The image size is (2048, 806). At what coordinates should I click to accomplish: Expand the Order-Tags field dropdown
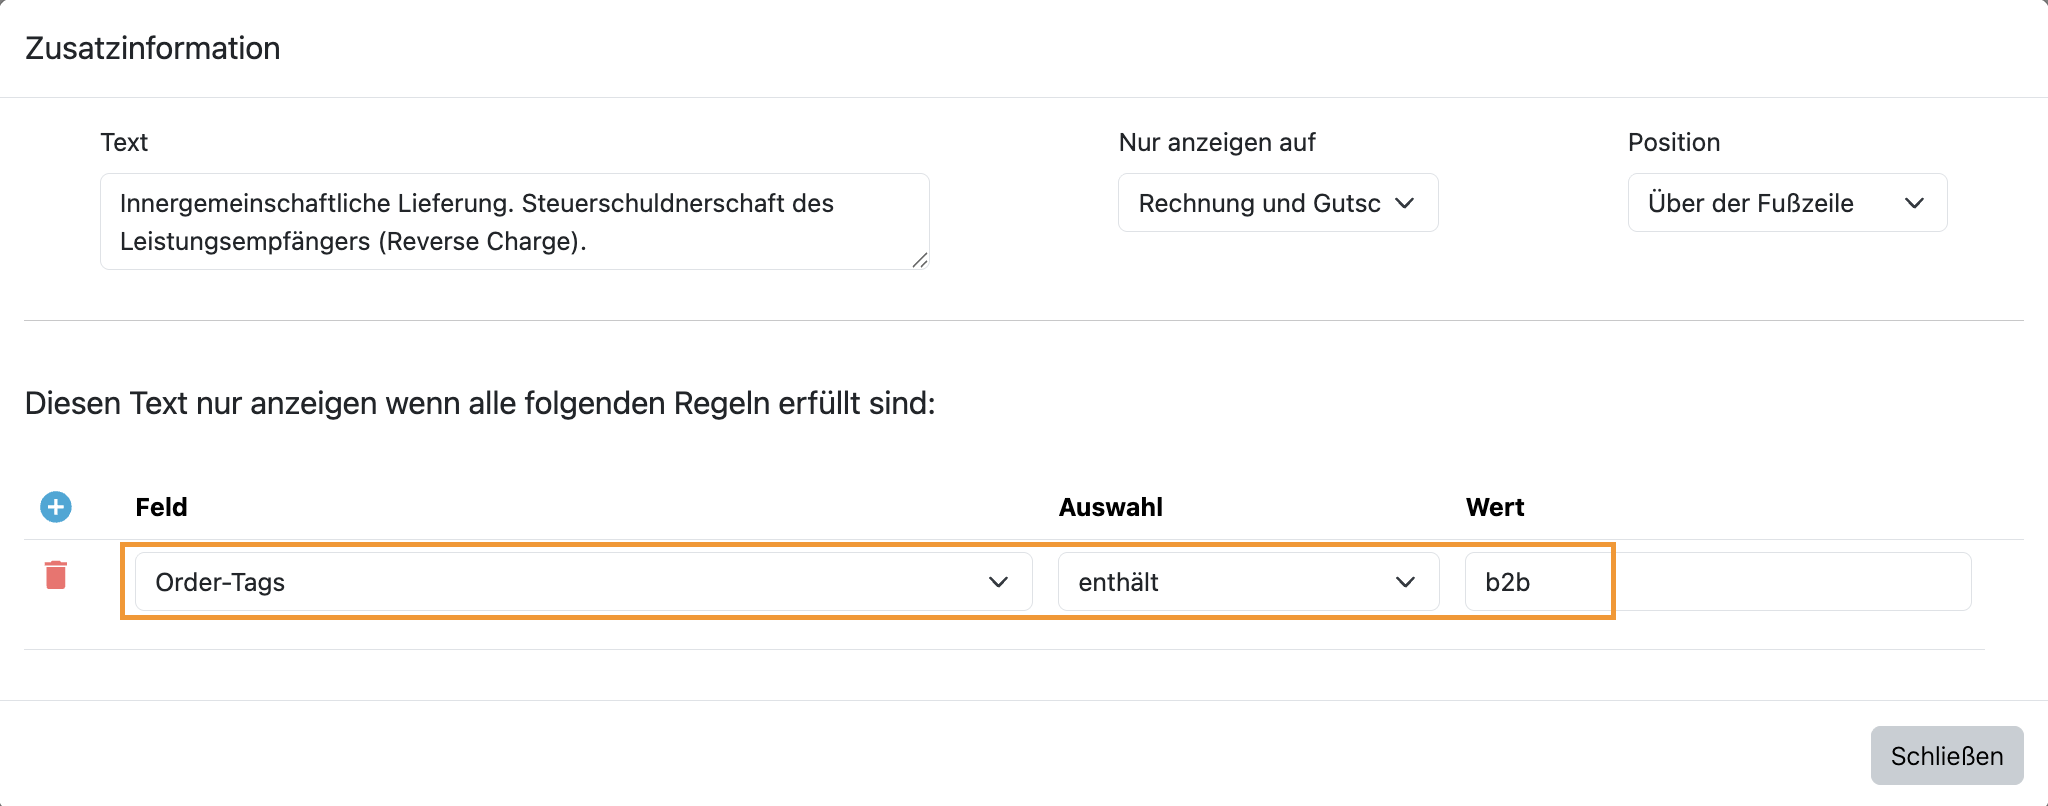[x=584, y=582]
